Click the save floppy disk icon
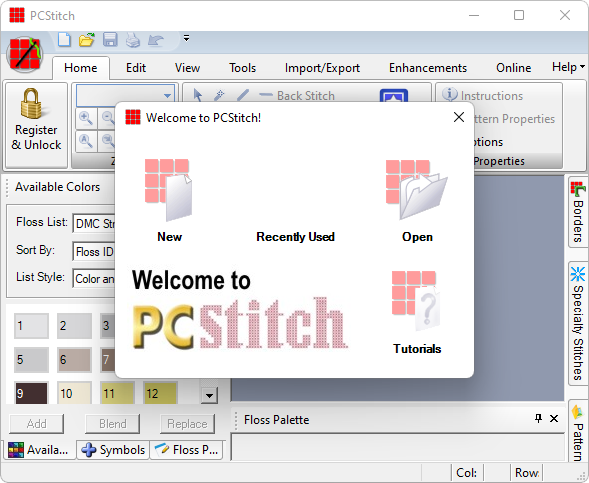Image resolution: width=589 pixels, height=483 pixels. 110,39
